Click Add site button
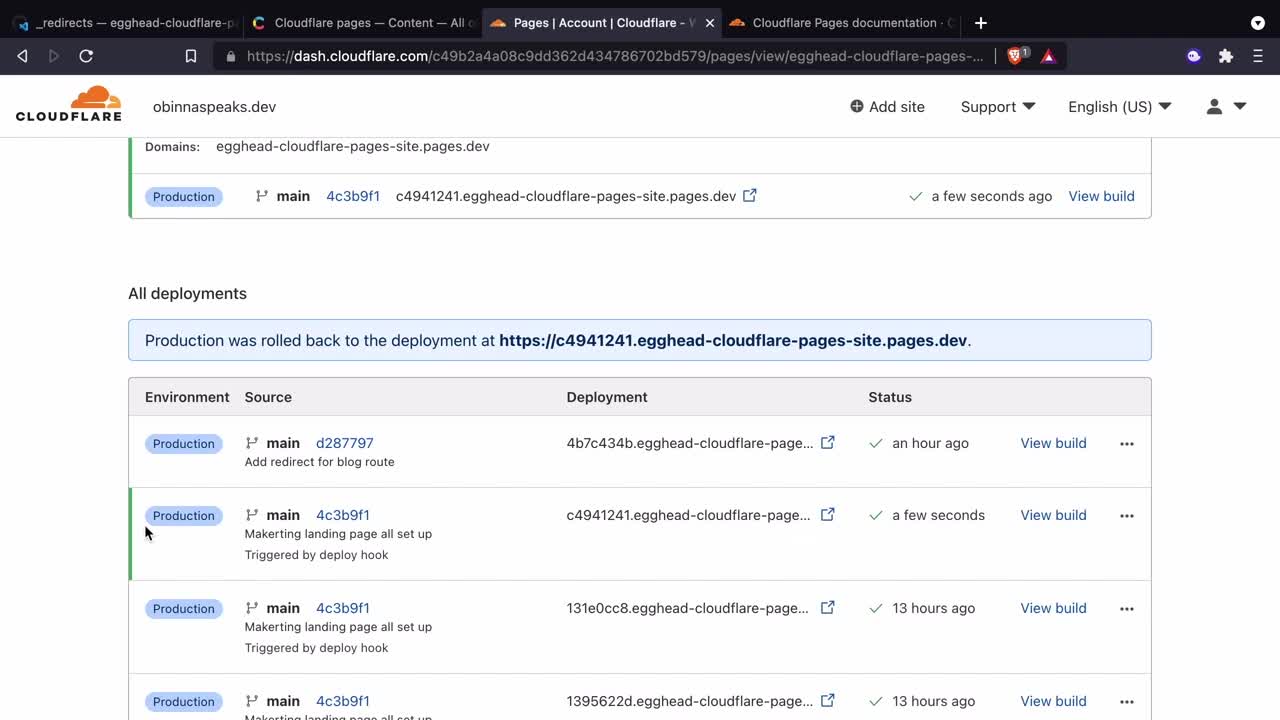This screenshot has height=720, width=1280. pyautogui.click(x=887, y=106)
